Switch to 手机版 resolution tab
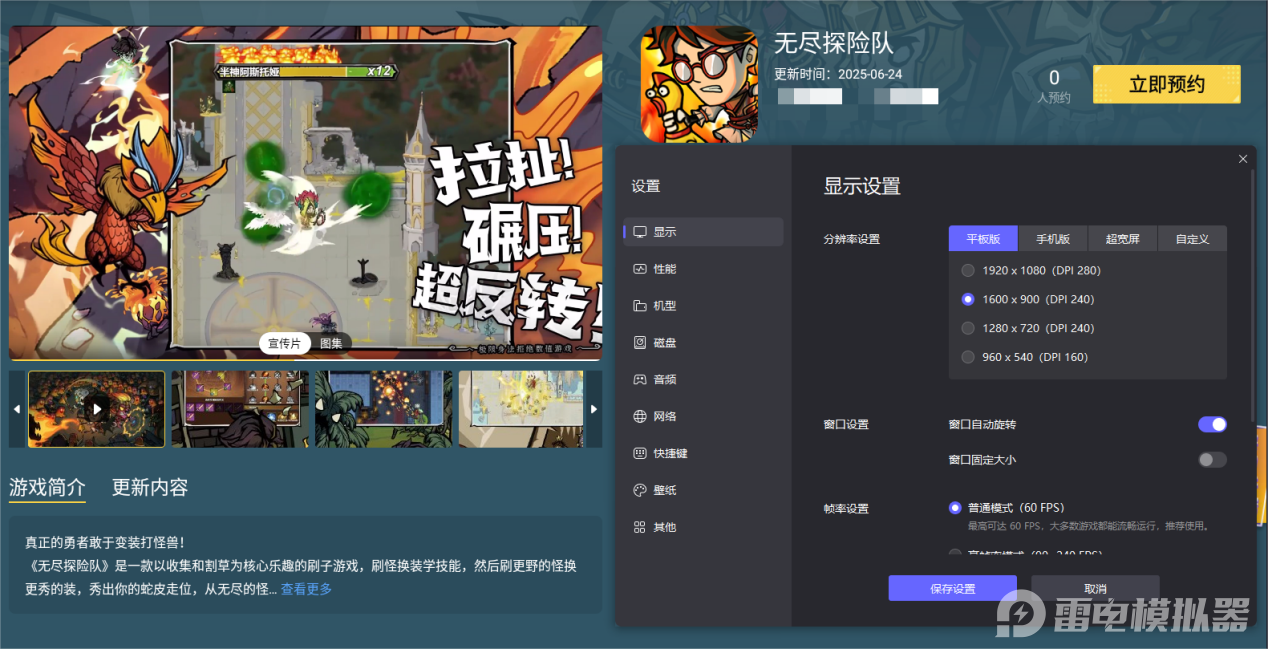This screenshot has width=1268, height=649. click(1053, 239)
